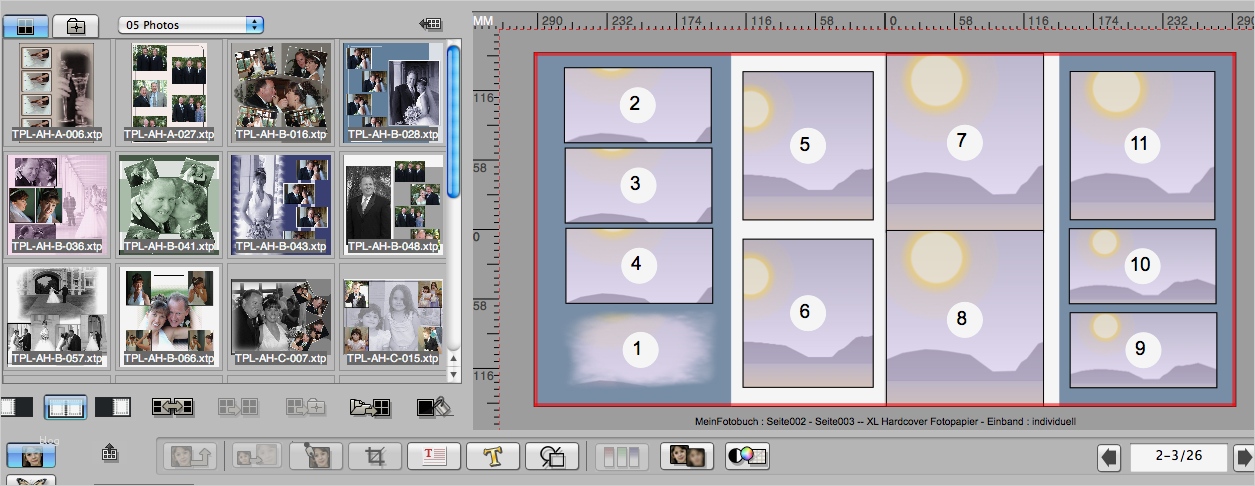Image resolution: width=1255 pixels, height=486 pixels.
Task: Select the crop tool
Action: coord(375,456)
